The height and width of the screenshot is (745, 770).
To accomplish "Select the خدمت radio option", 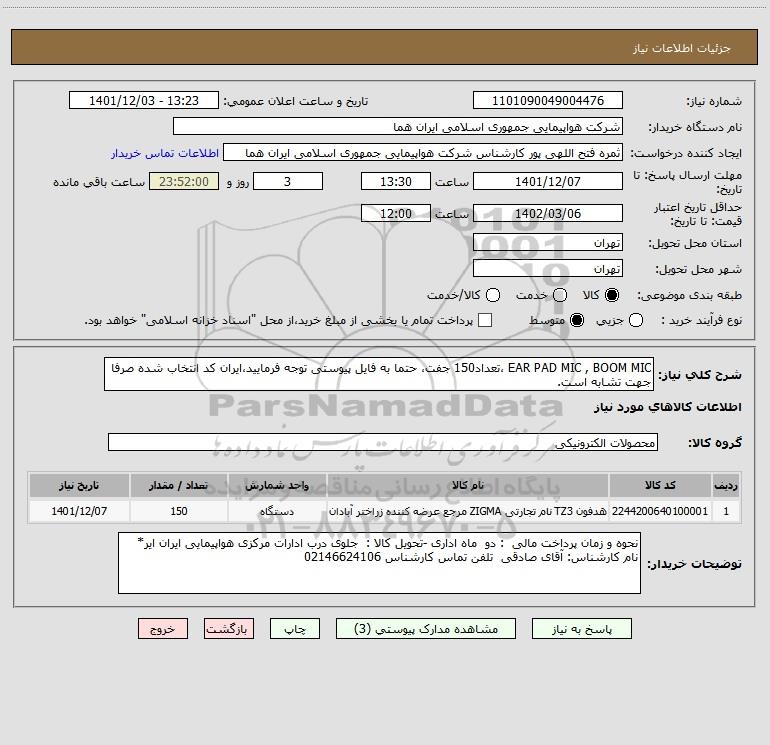I will 559,295.
